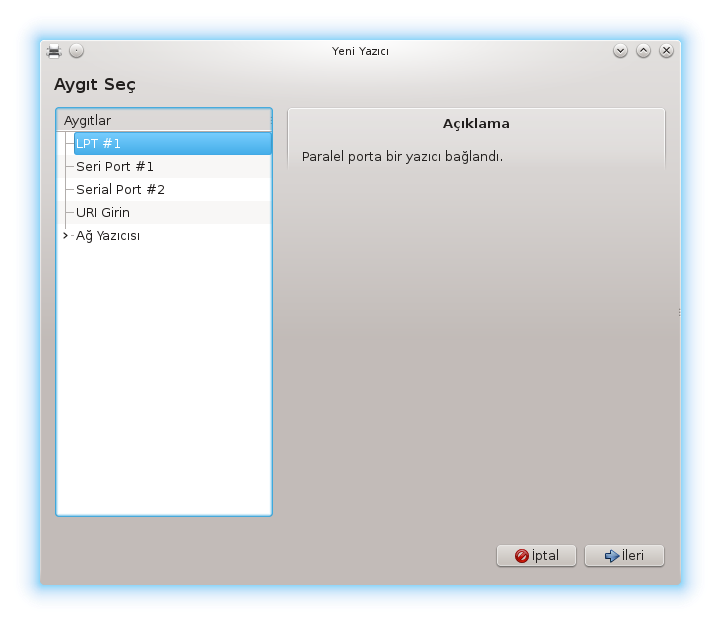Screen dimensions: 721x625
Task: Click the Aygıt Seç page title
Action: point(95,85)
